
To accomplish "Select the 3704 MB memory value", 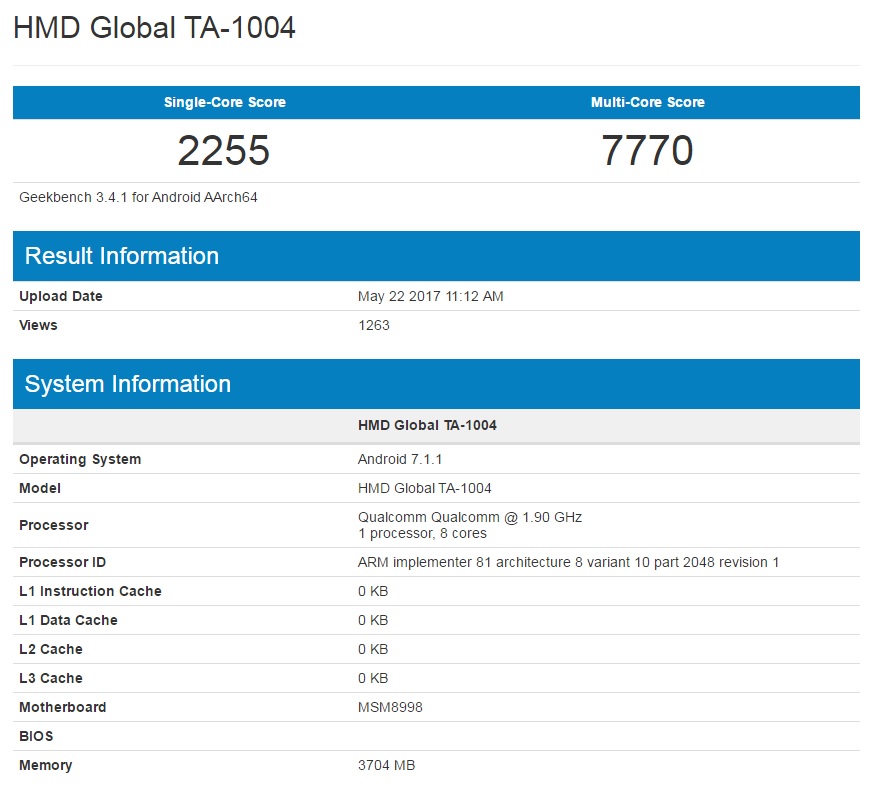I will pyautogui.click(x=386, y=765).
